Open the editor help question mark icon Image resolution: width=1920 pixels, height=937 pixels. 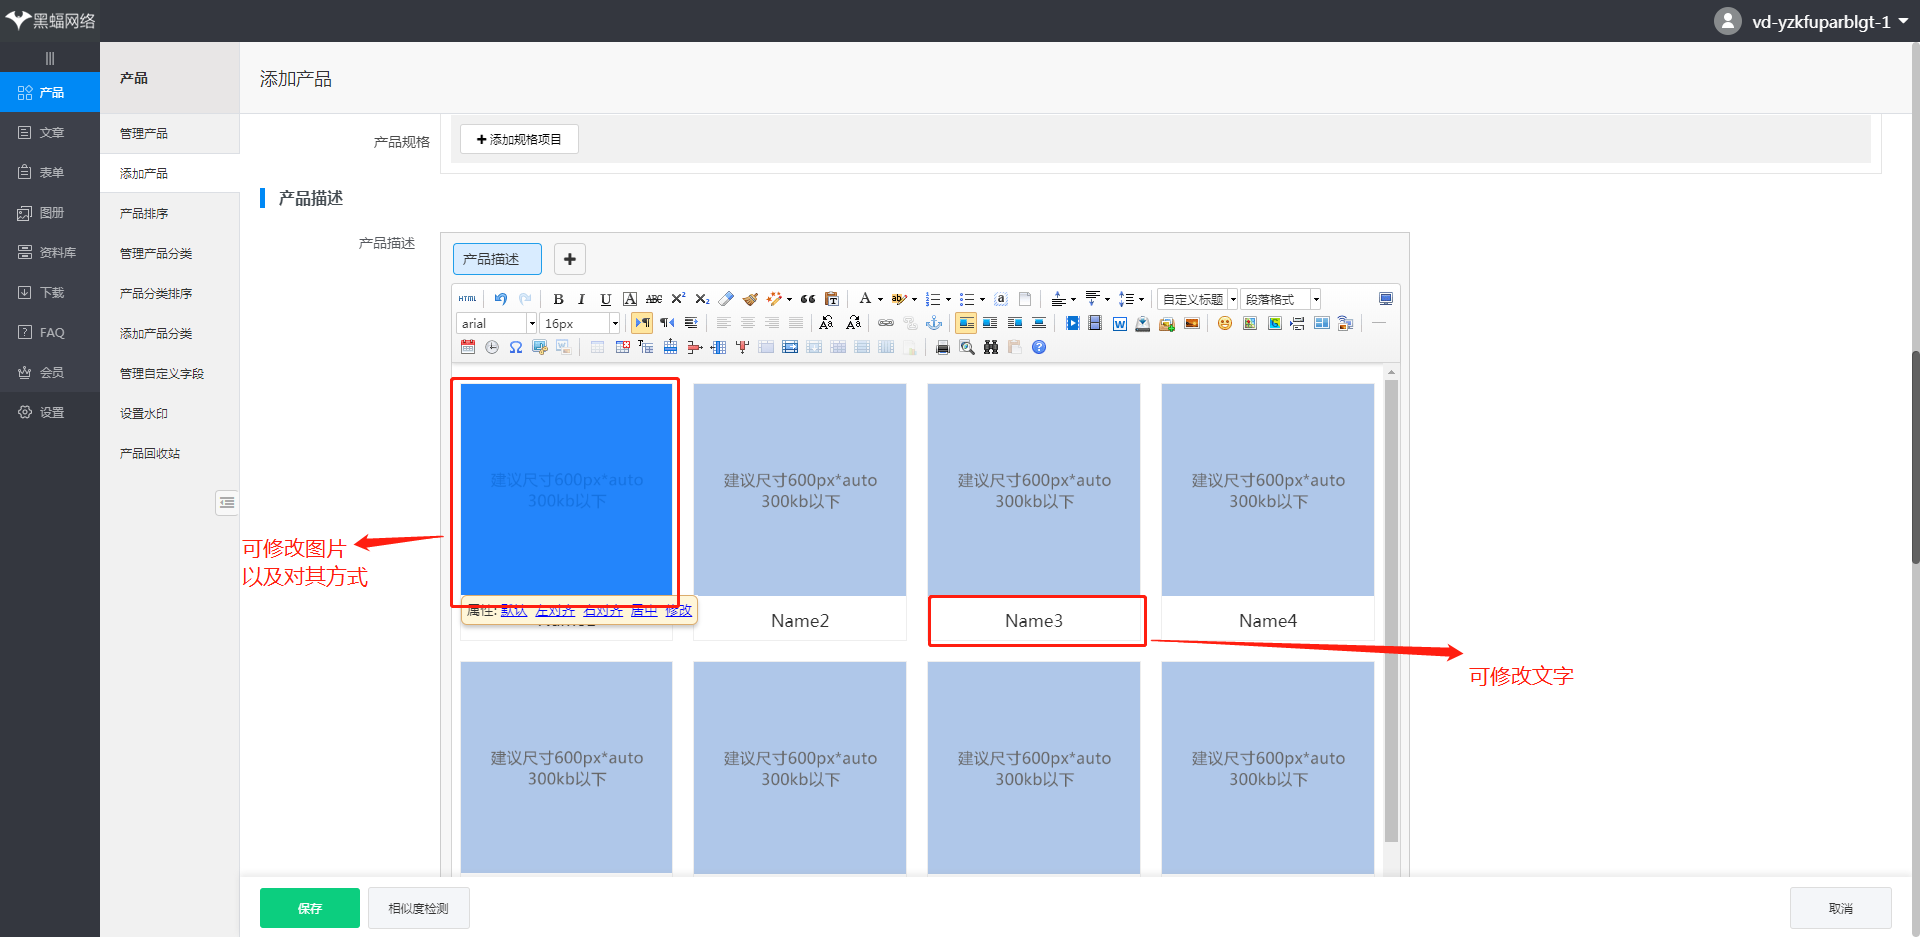point(1039,347)
